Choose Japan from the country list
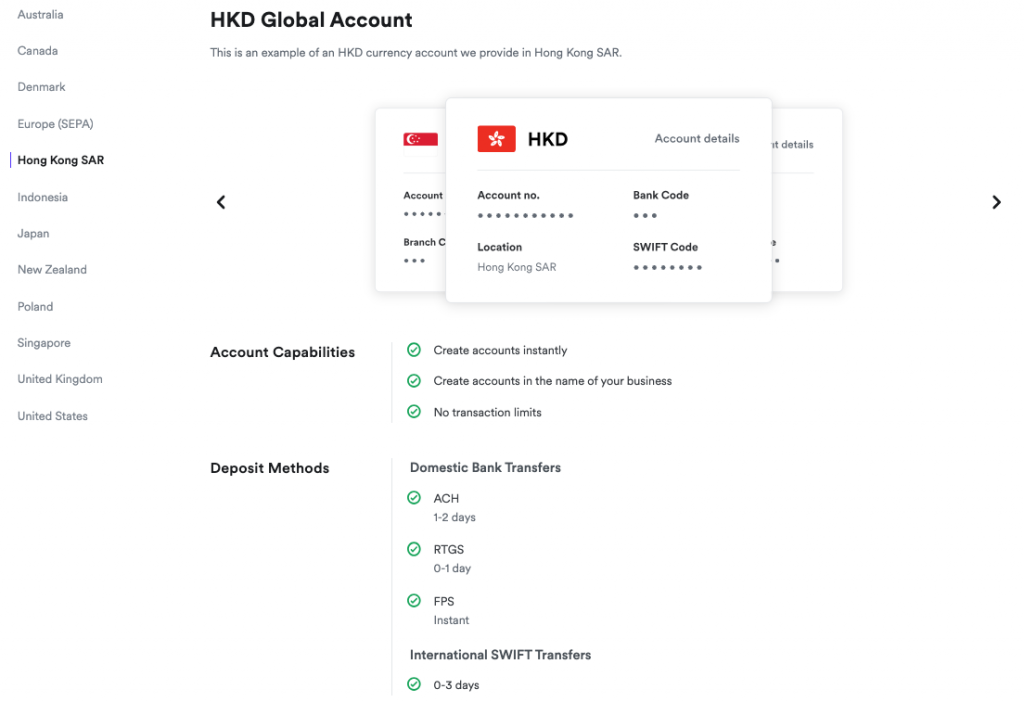1024x702 pixels. coord(33,234)
